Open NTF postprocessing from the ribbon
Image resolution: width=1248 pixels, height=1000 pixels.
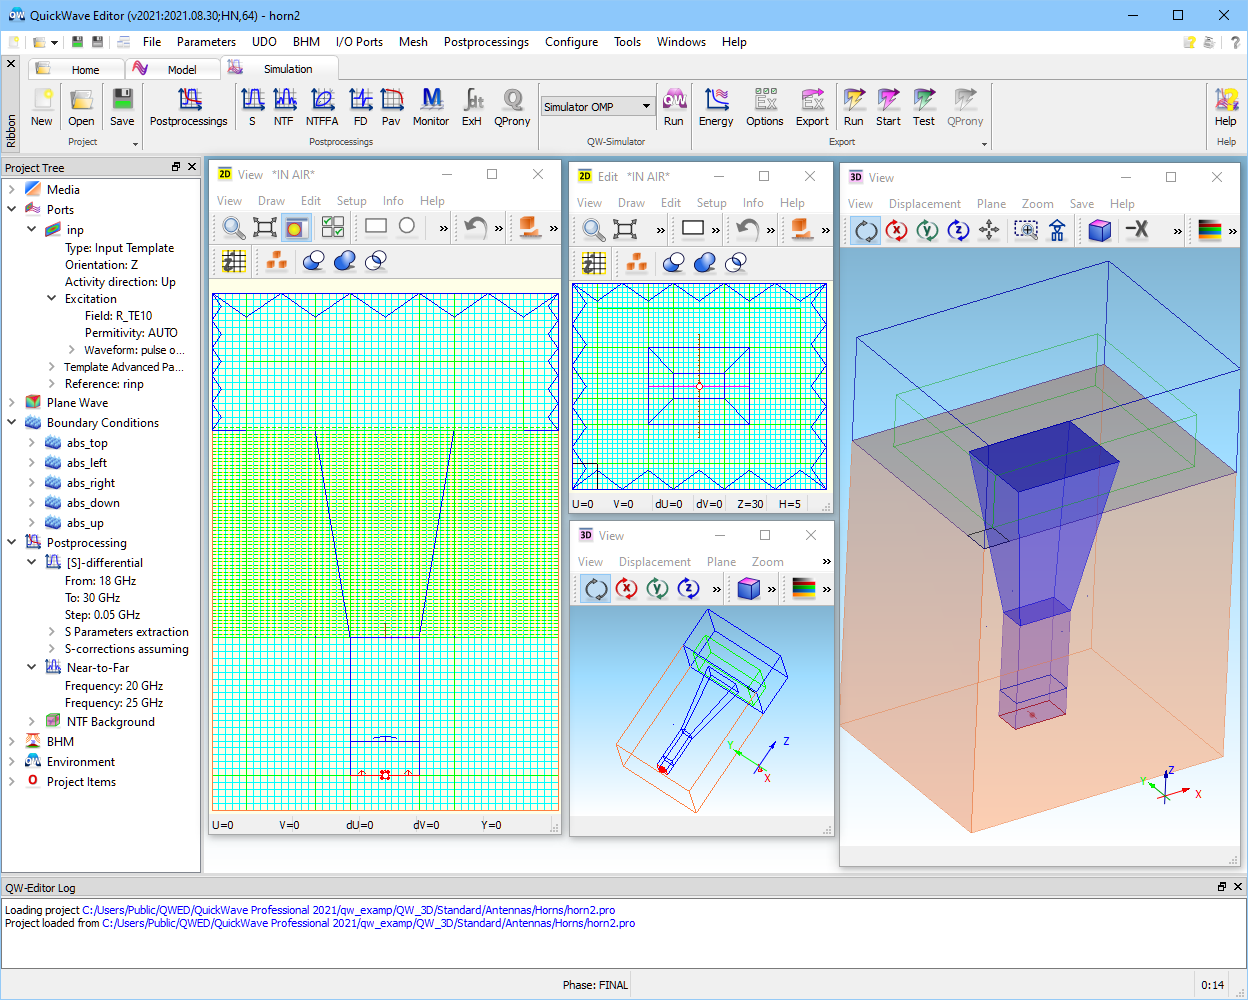[284, 107]
